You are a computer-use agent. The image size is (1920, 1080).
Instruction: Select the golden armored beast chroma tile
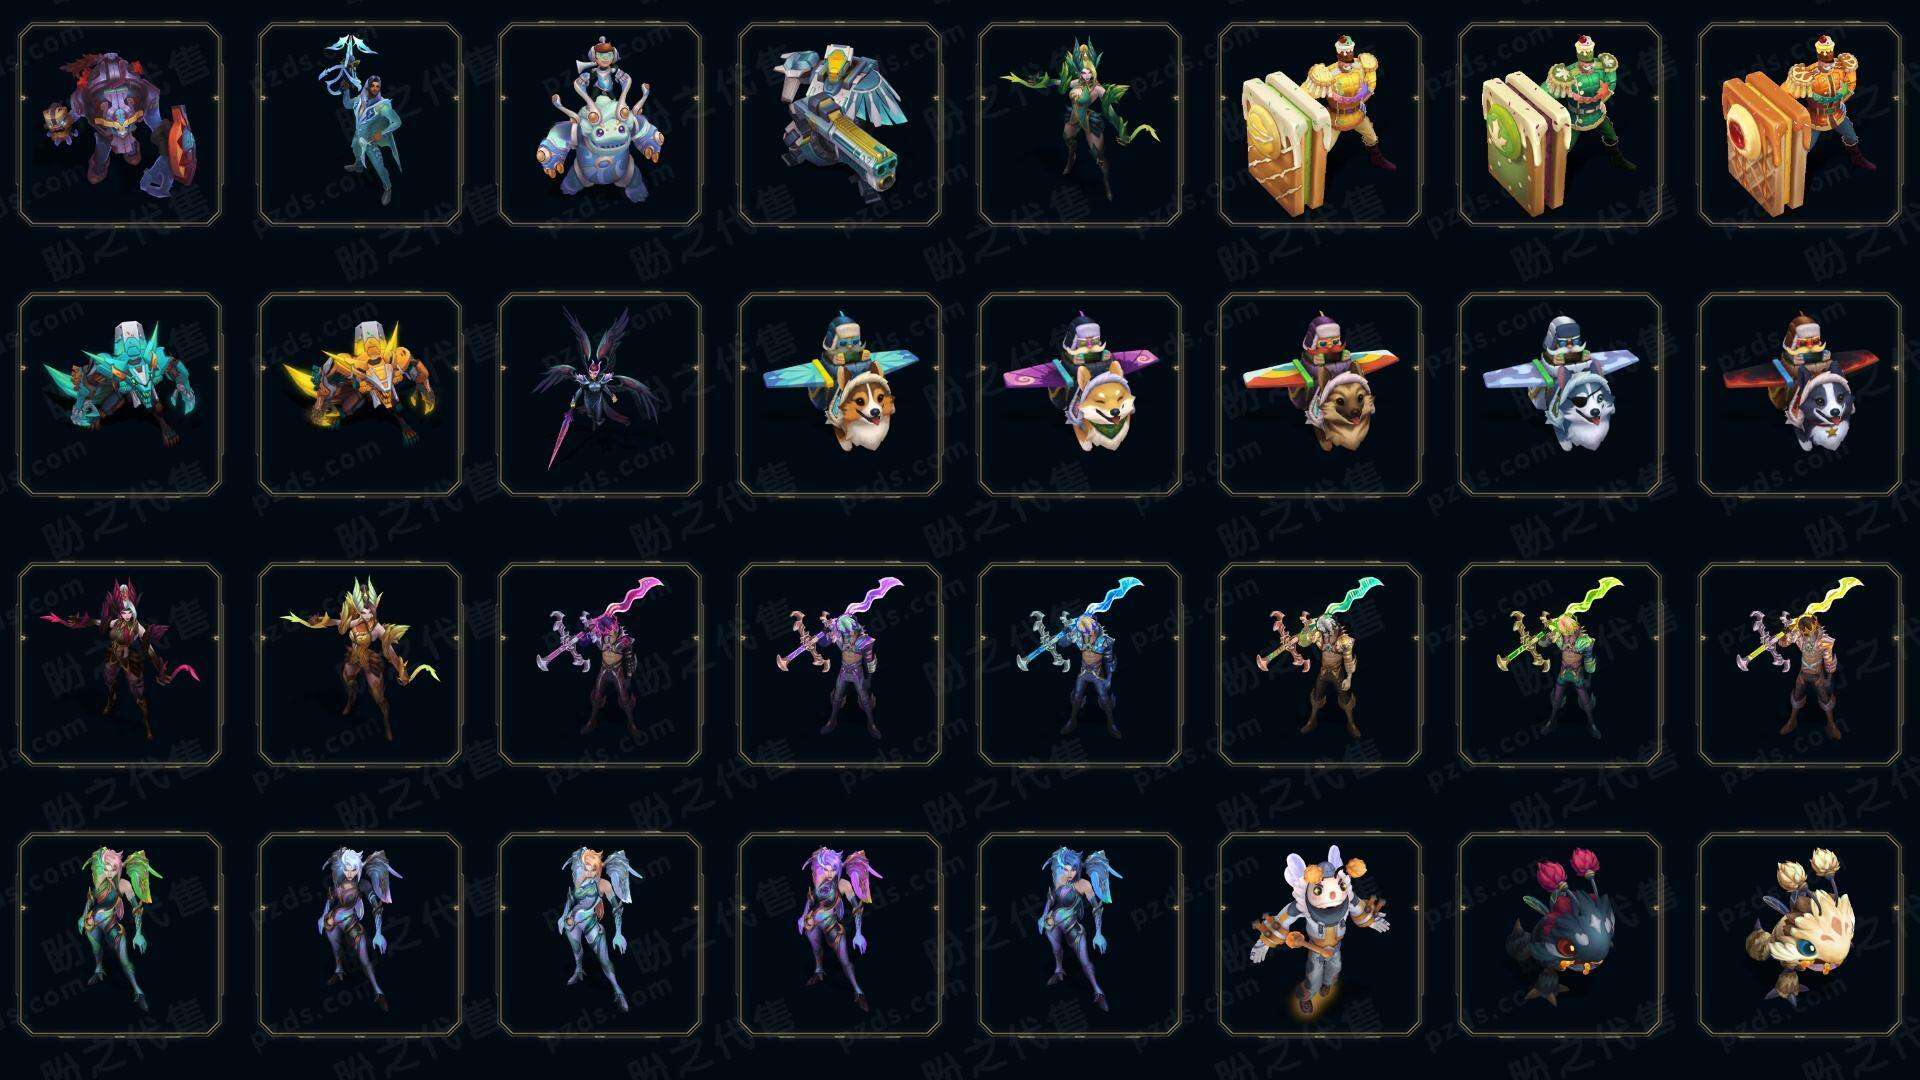click(x=360, y=394)
